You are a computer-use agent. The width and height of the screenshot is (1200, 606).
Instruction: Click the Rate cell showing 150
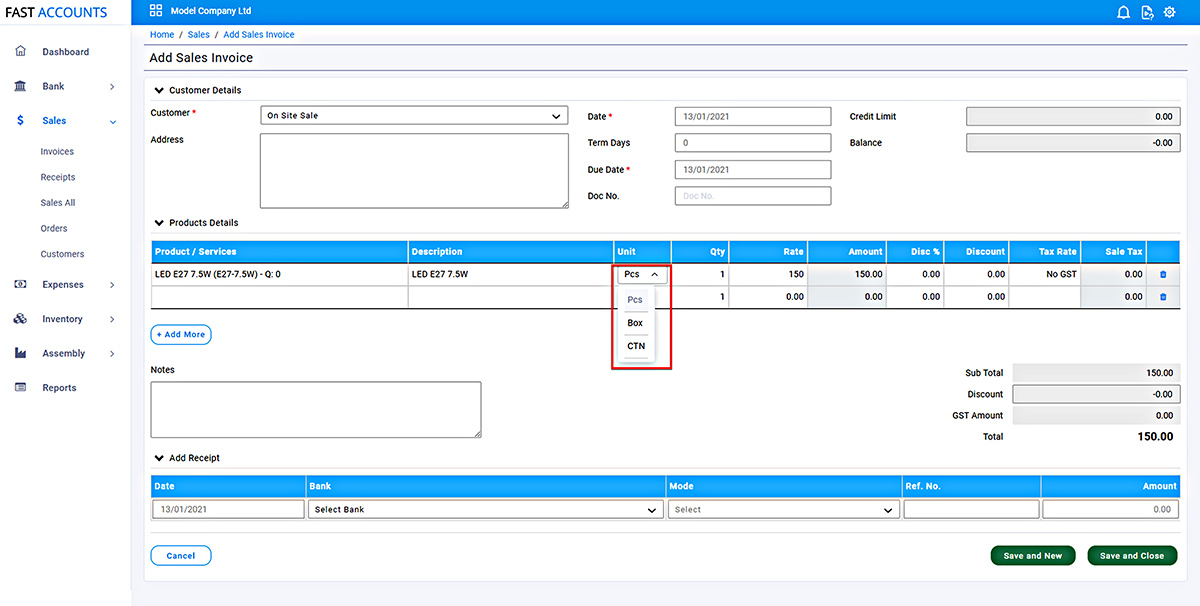(x=769, y=274)
